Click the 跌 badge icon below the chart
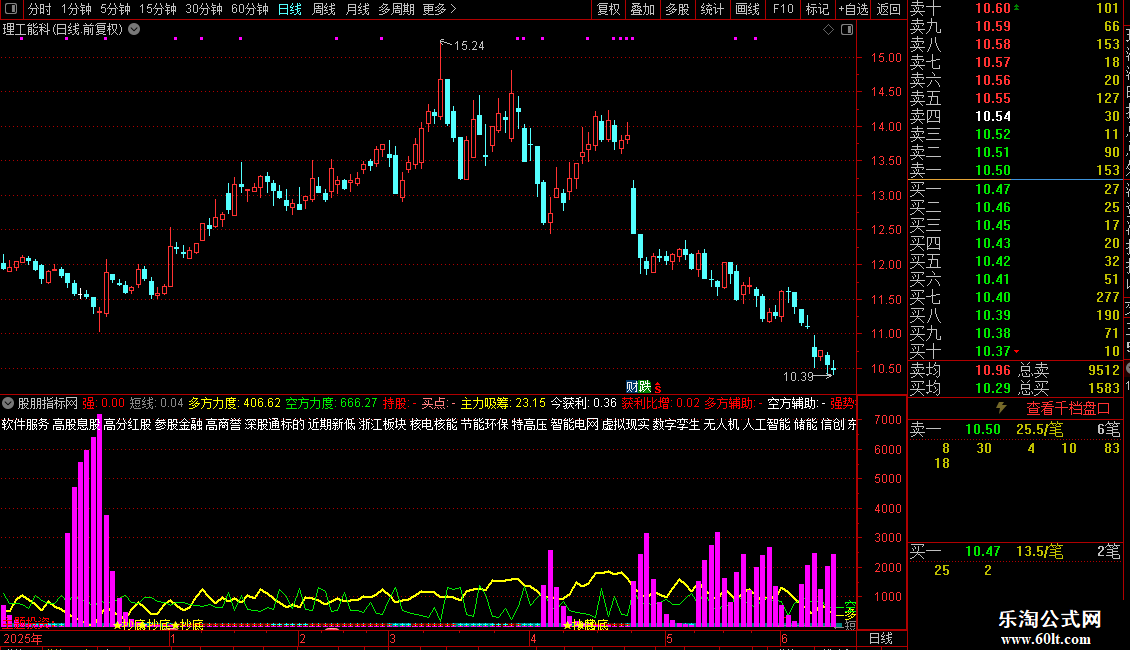 pyautogui.click(x=645, y=387)
